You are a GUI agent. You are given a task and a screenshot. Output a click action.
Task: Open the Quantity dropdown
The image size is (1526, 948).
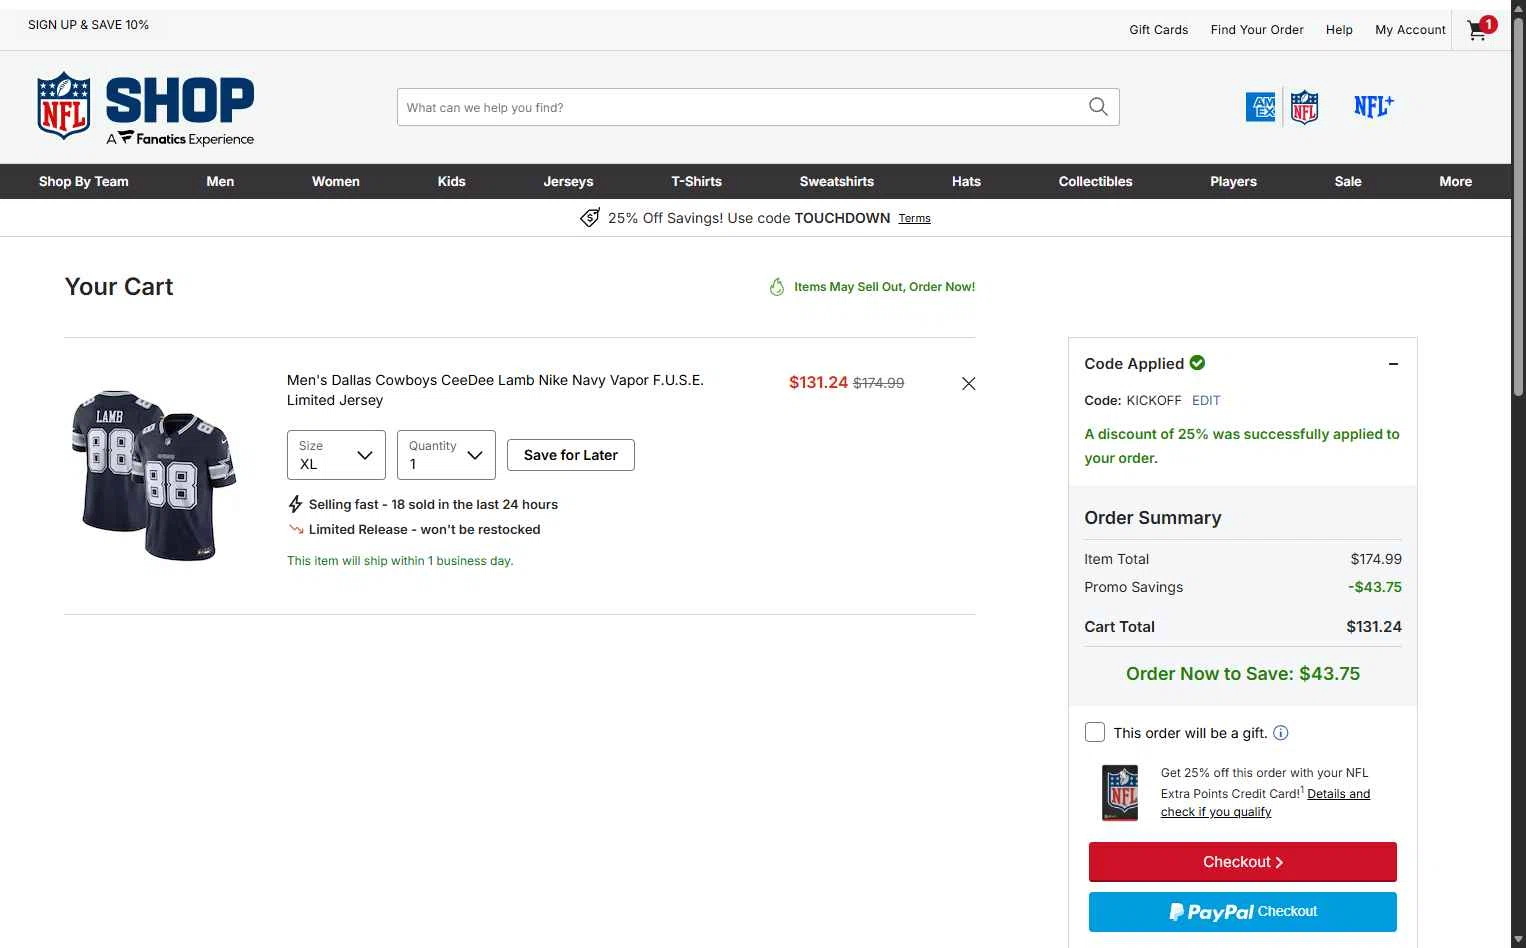tap(446, 455)
